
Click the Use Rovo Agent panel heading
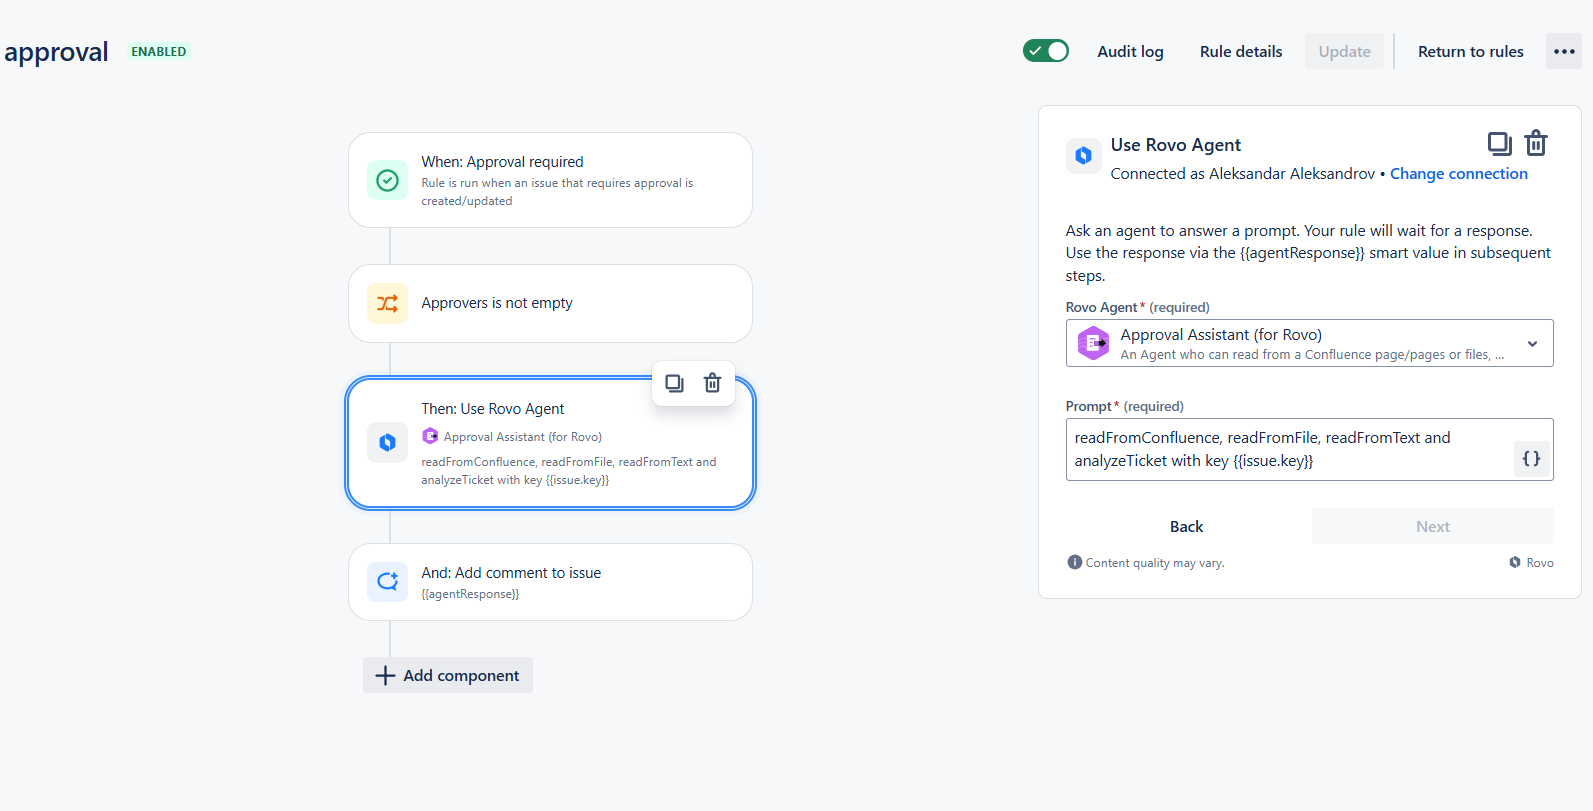pyautogui.click(x=1175, y=145)
